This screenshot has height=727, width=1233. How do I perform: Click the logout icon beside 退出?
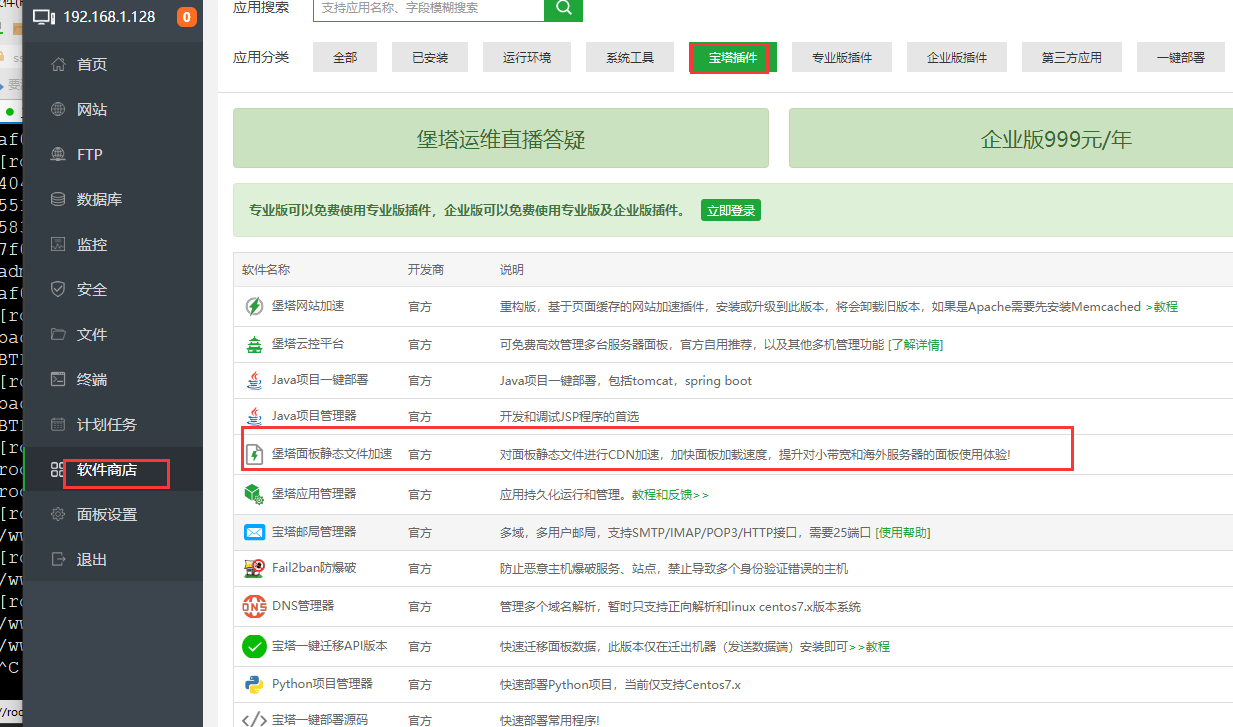point(59,559)
